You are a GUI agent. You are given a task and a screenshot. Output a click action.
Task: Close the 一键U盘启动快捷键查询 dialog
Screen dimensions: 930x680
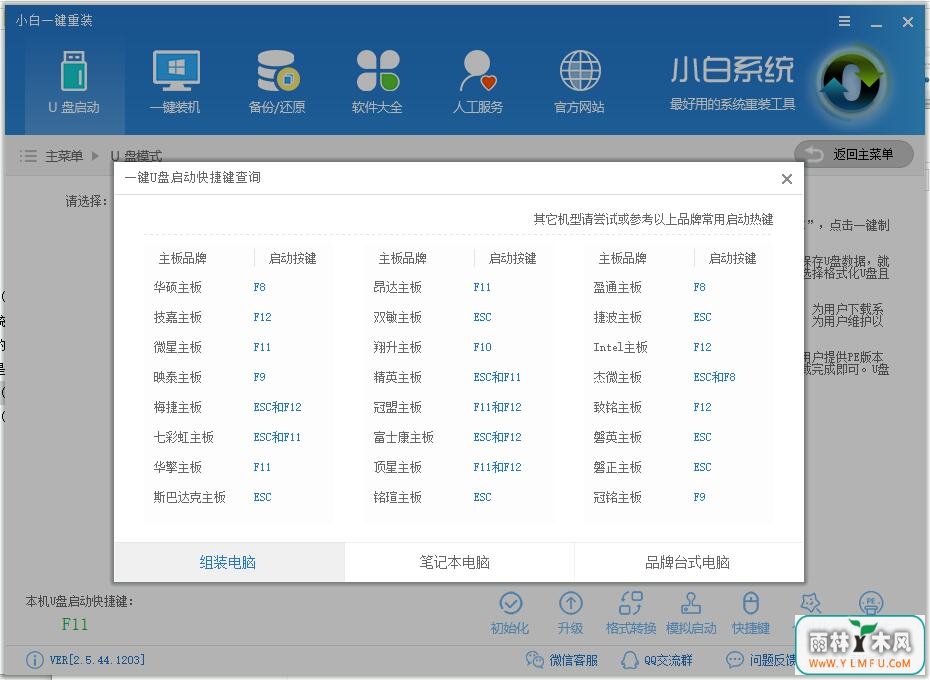[x=787, y=179]
